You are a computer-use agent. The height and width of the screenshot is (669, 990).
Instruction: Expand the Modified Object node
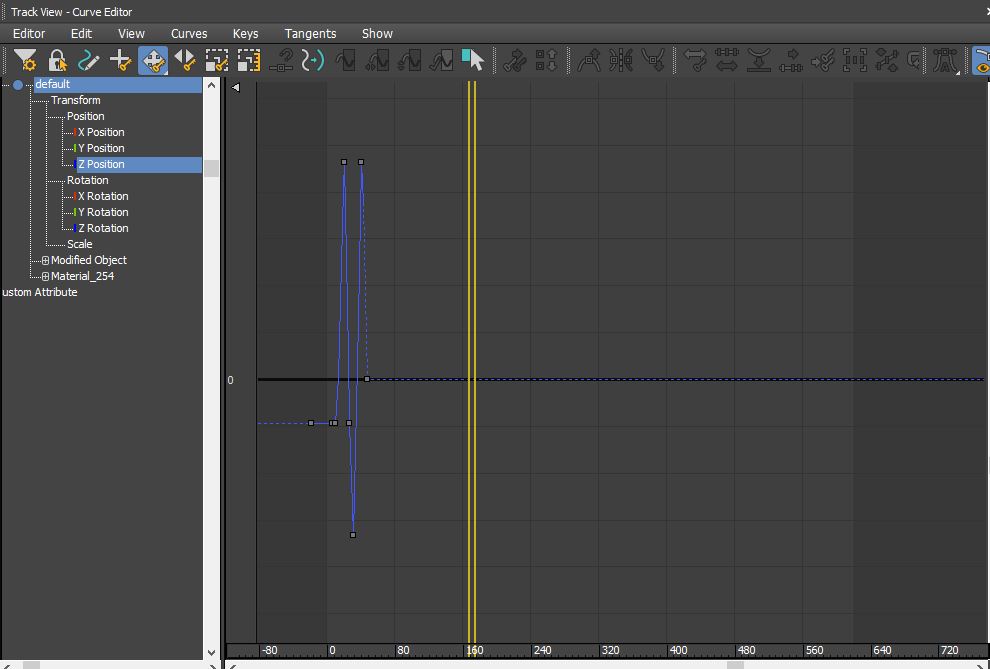coord(45,260)
